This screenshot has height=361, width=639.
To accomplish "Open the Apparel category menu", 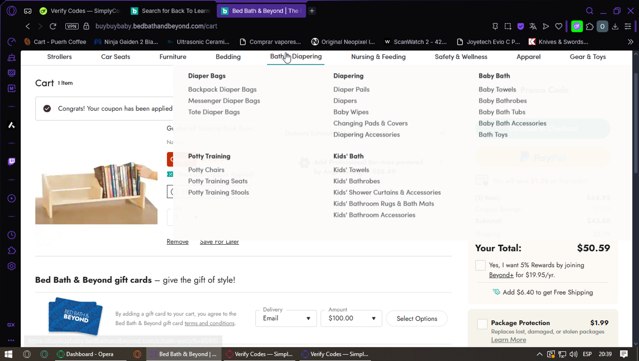I will [529, 57].
